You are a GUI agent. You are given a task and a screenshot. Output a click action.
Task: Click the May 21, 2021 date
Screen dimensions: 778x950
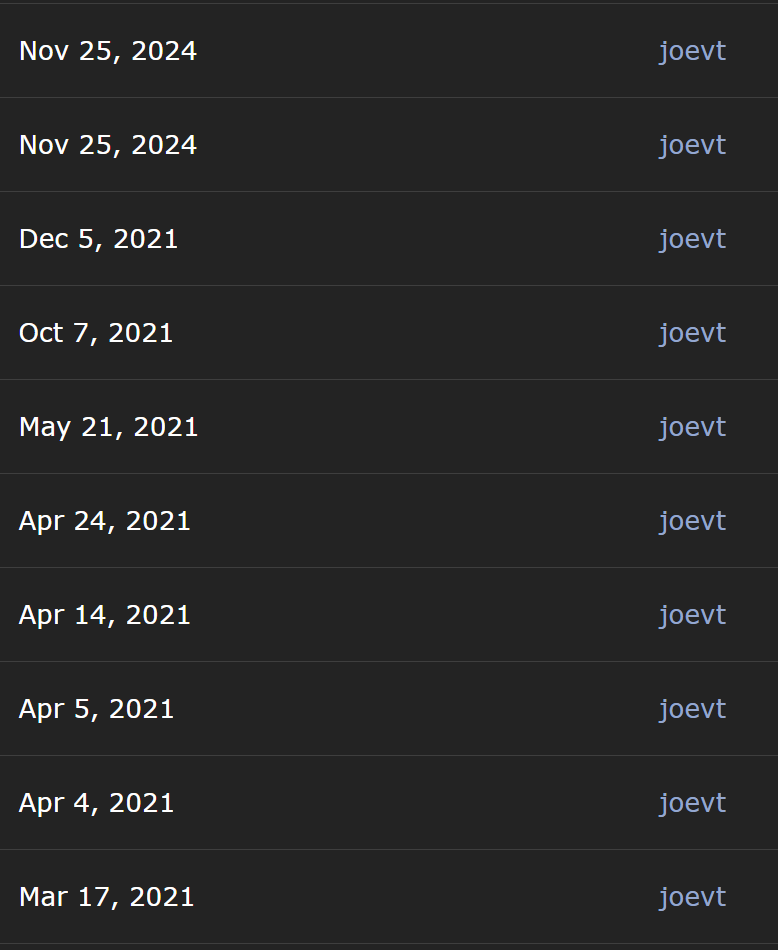[108, 427]
